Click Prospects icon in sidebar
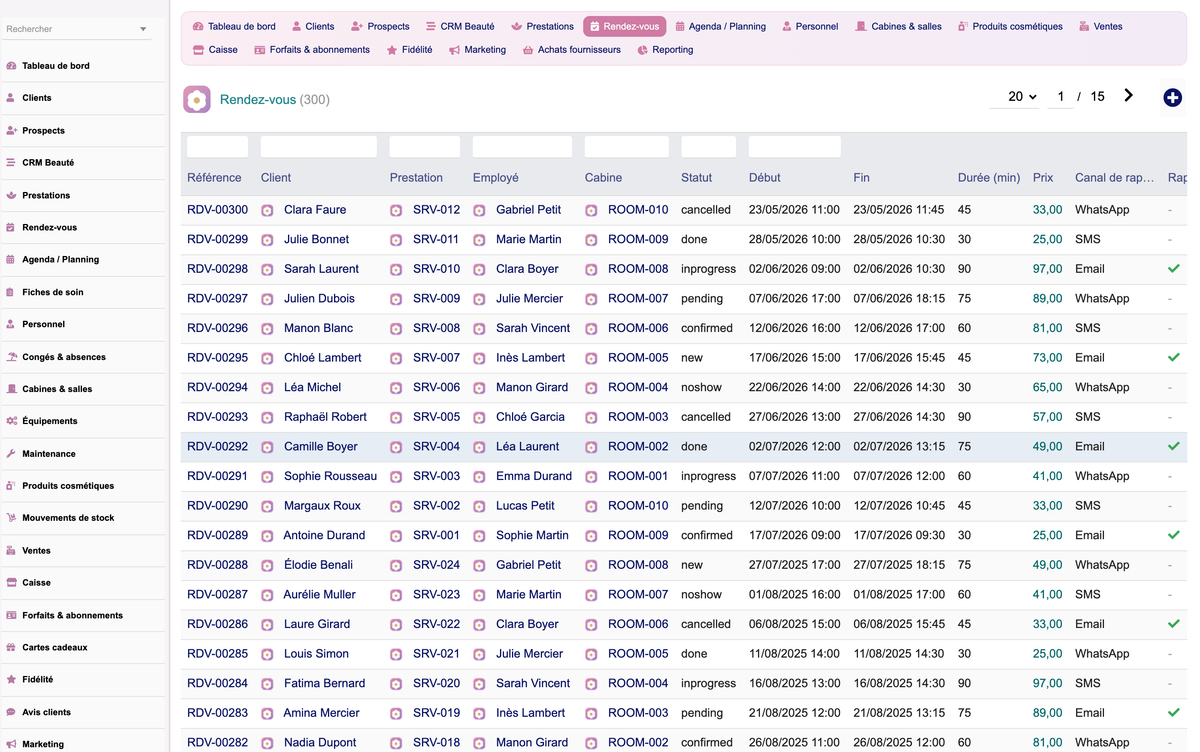This screenshot has height=752, width=1200. point(11,130)
